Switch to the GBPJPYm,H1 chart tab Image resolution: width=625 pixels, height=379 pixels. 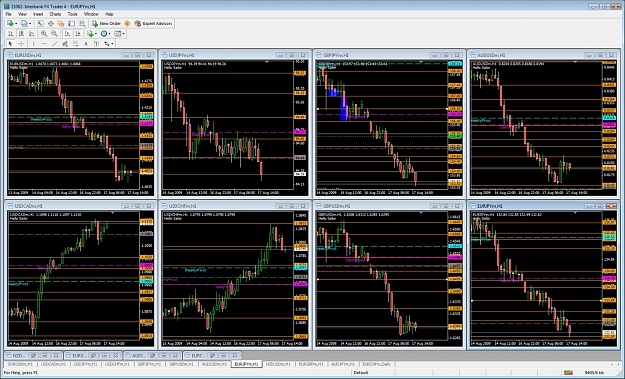(149, 364)
